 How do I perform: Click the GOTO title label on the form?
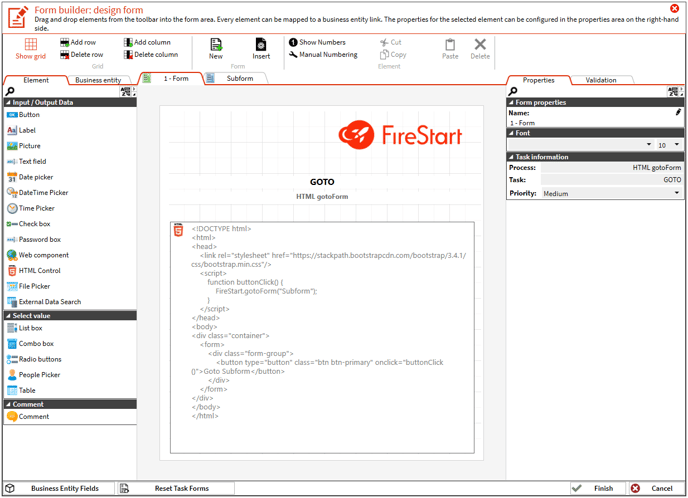click(x=322, y=182)
